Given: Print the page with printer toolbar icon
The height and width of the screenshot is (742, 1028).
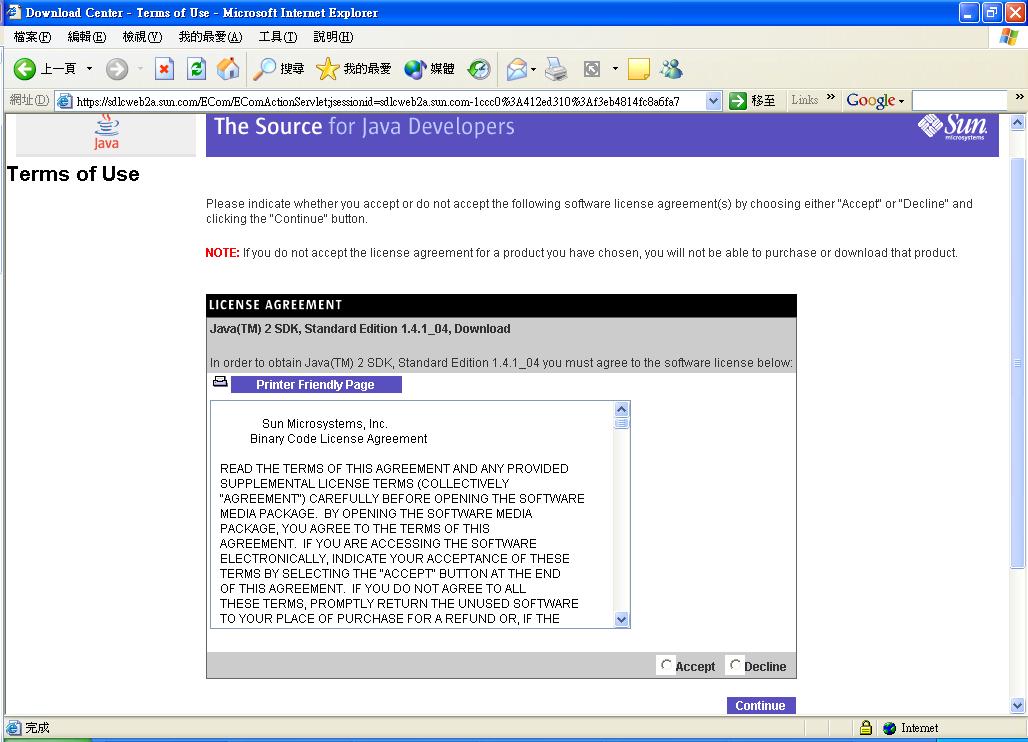Looking at the screenshot, I should [x=556, y=69].
